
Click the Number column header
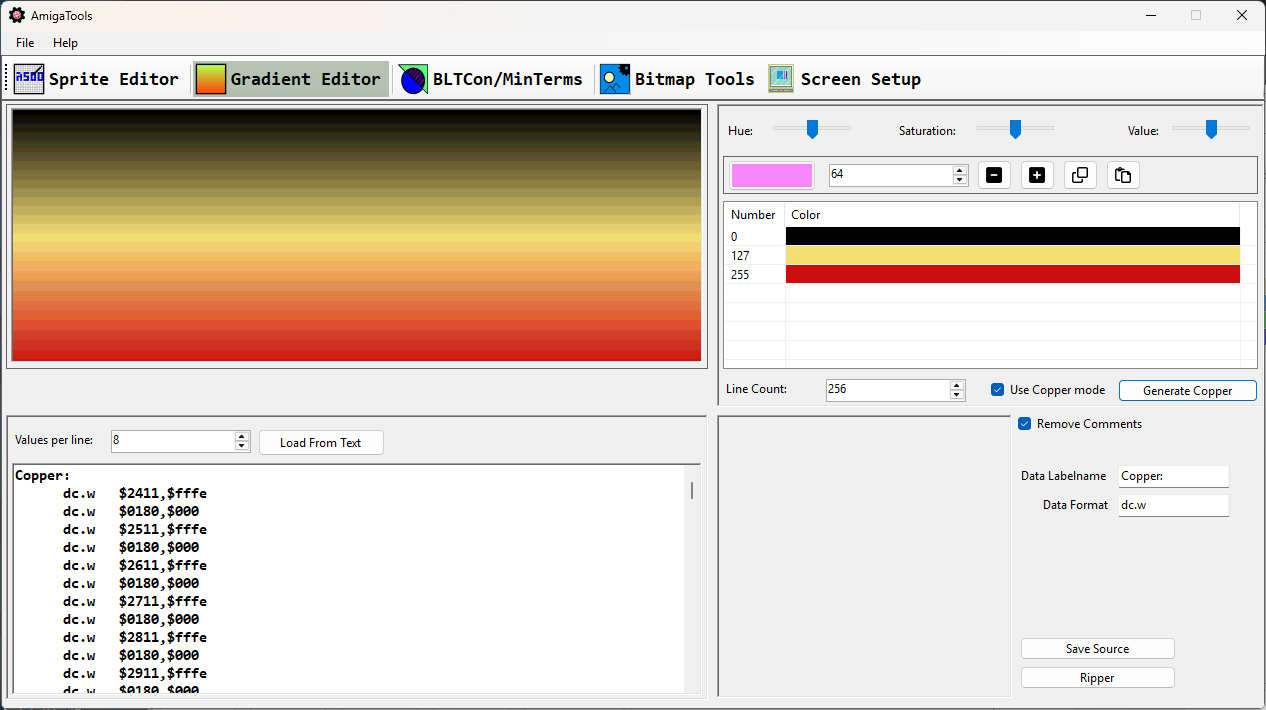[x=754, y=215]
